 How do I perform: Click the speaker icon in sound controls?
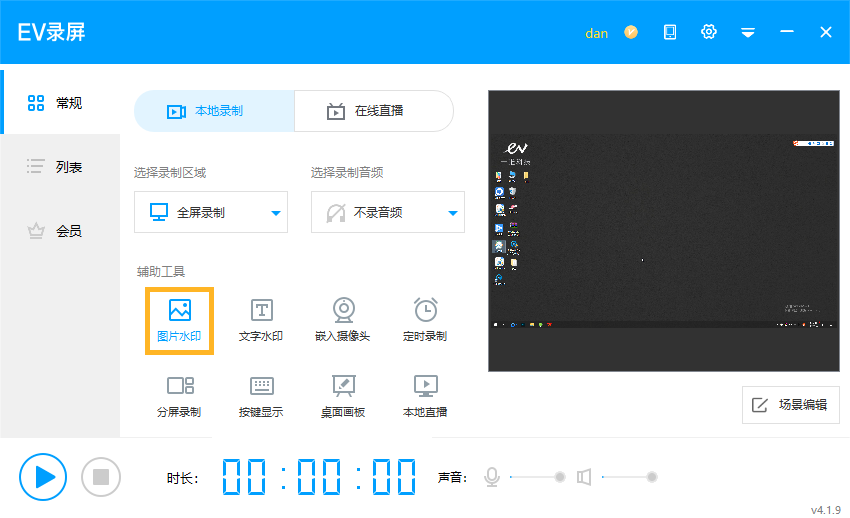point(584,477)
